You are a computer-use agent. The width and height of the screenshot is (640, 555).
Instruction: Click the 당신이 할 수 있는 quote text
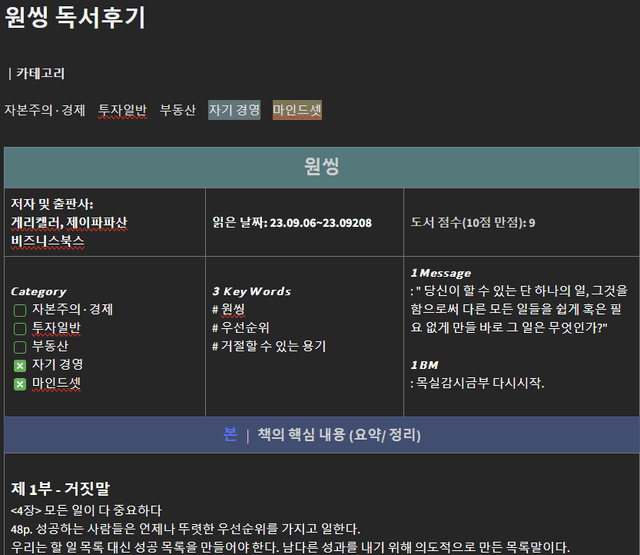click(x=519, y=309)
